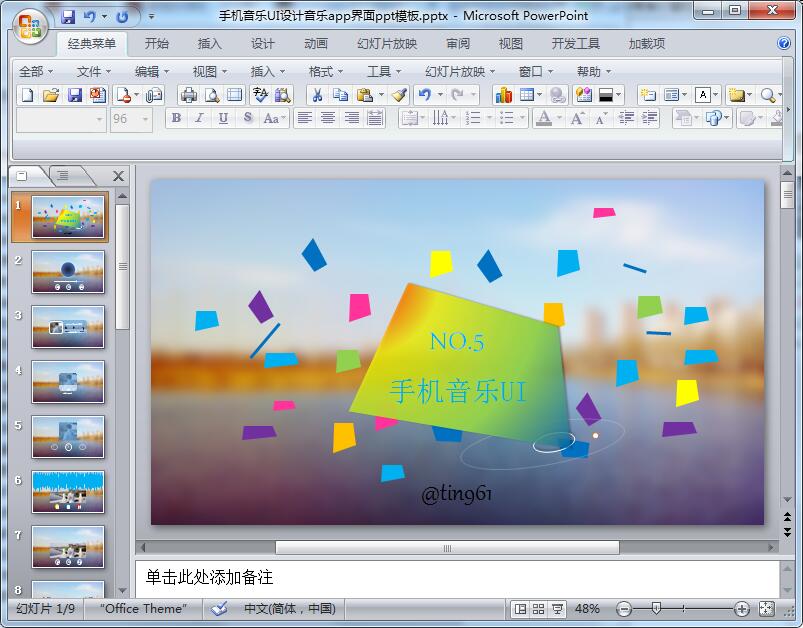
Task: Click the horizontal scrollbar thumb
Action: pos(447,548)
